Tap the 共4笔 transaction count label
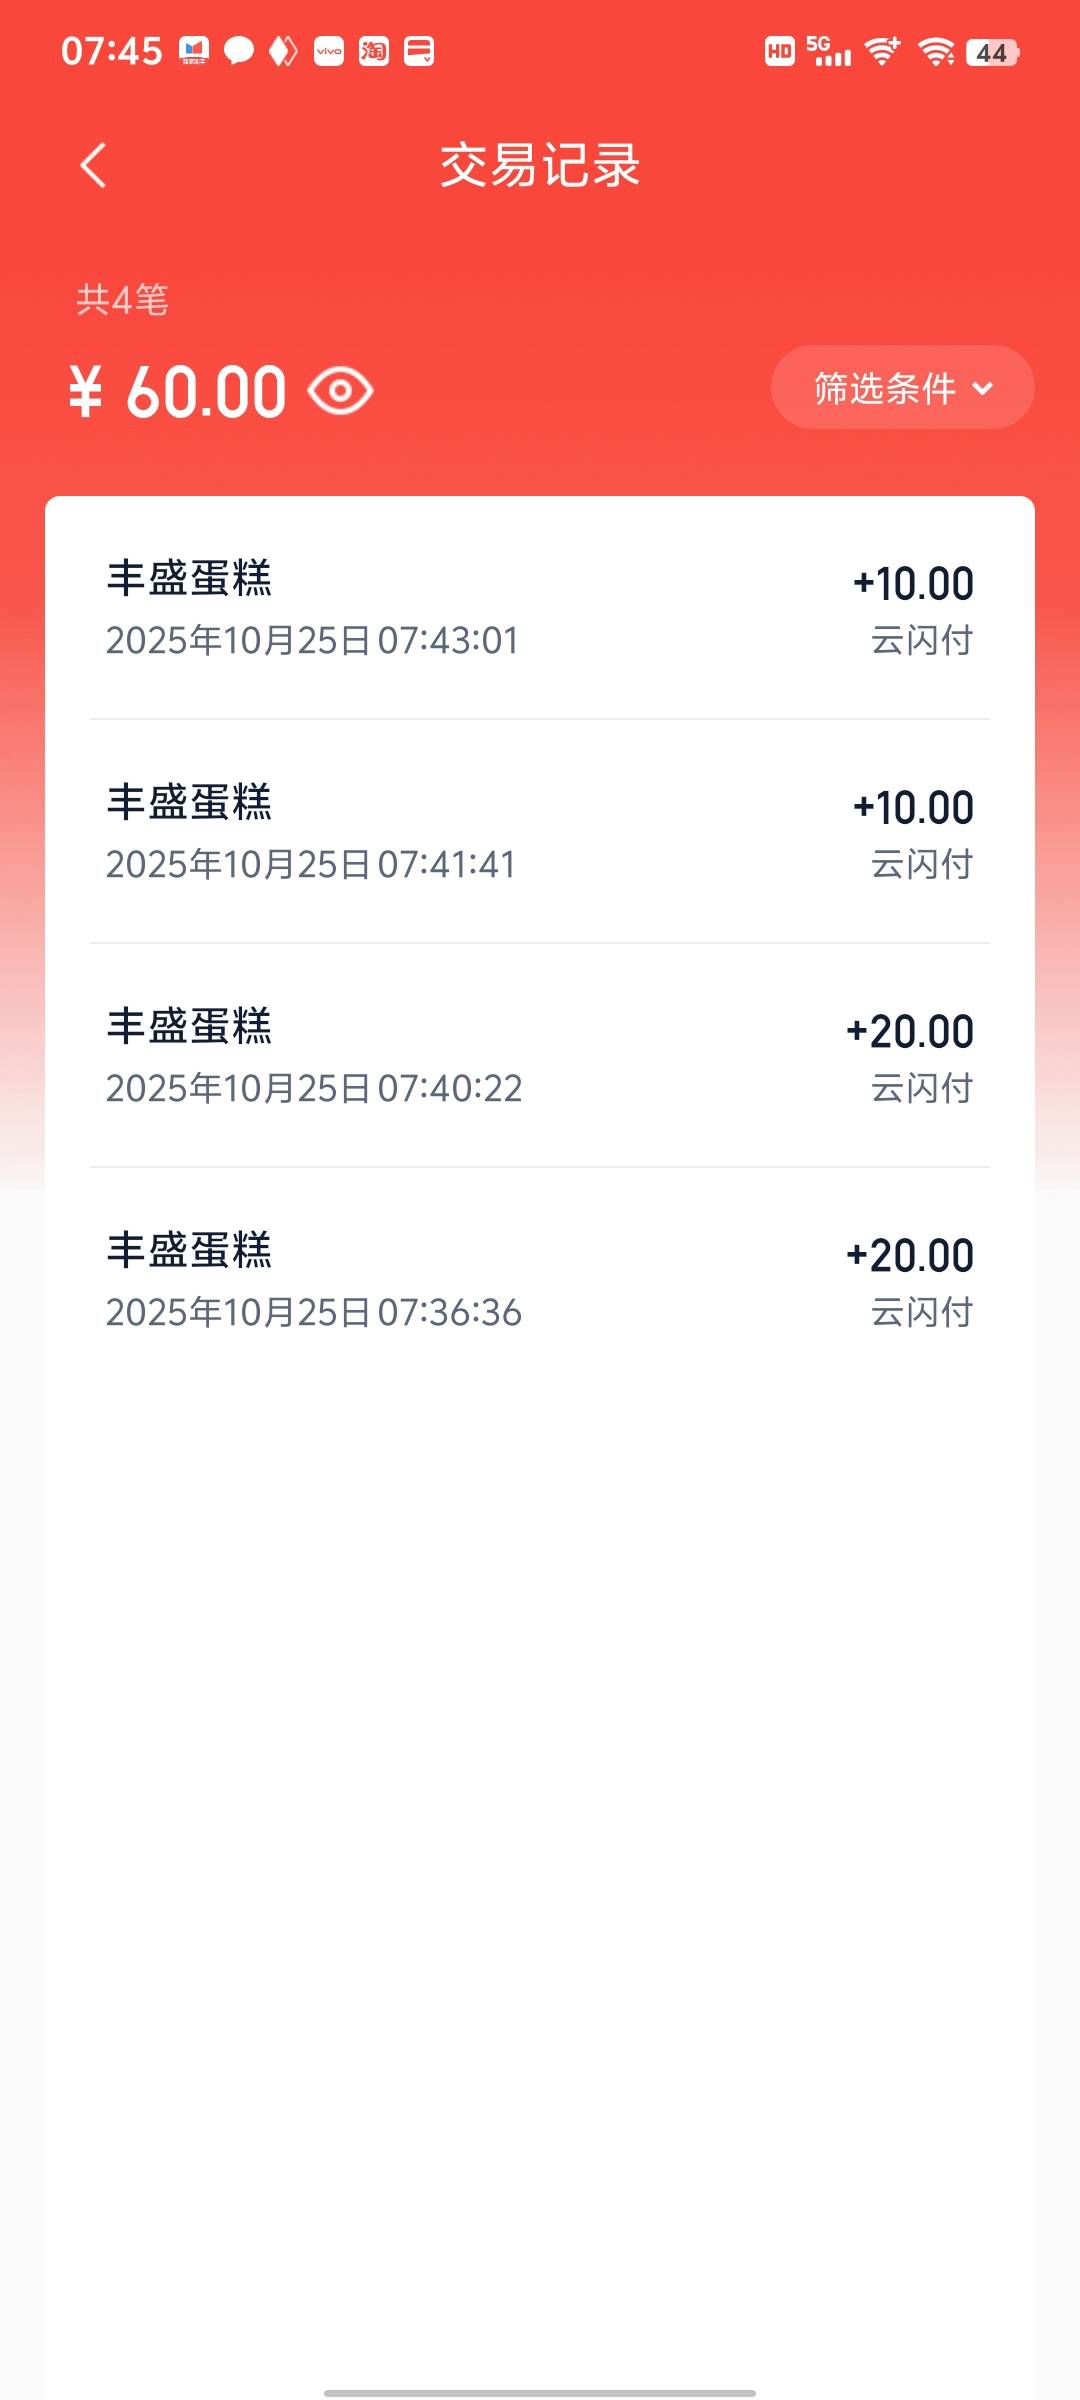This screenshot has width=1080, height=2400. (123, 300)
